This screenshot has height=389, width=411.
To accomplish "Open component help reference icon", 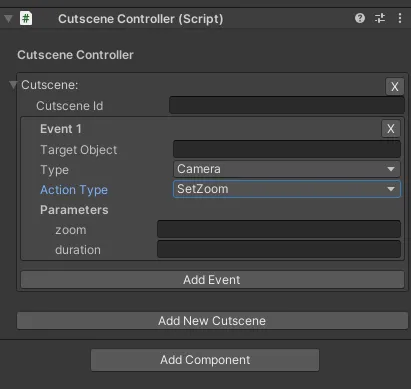I will pos(360,18).
